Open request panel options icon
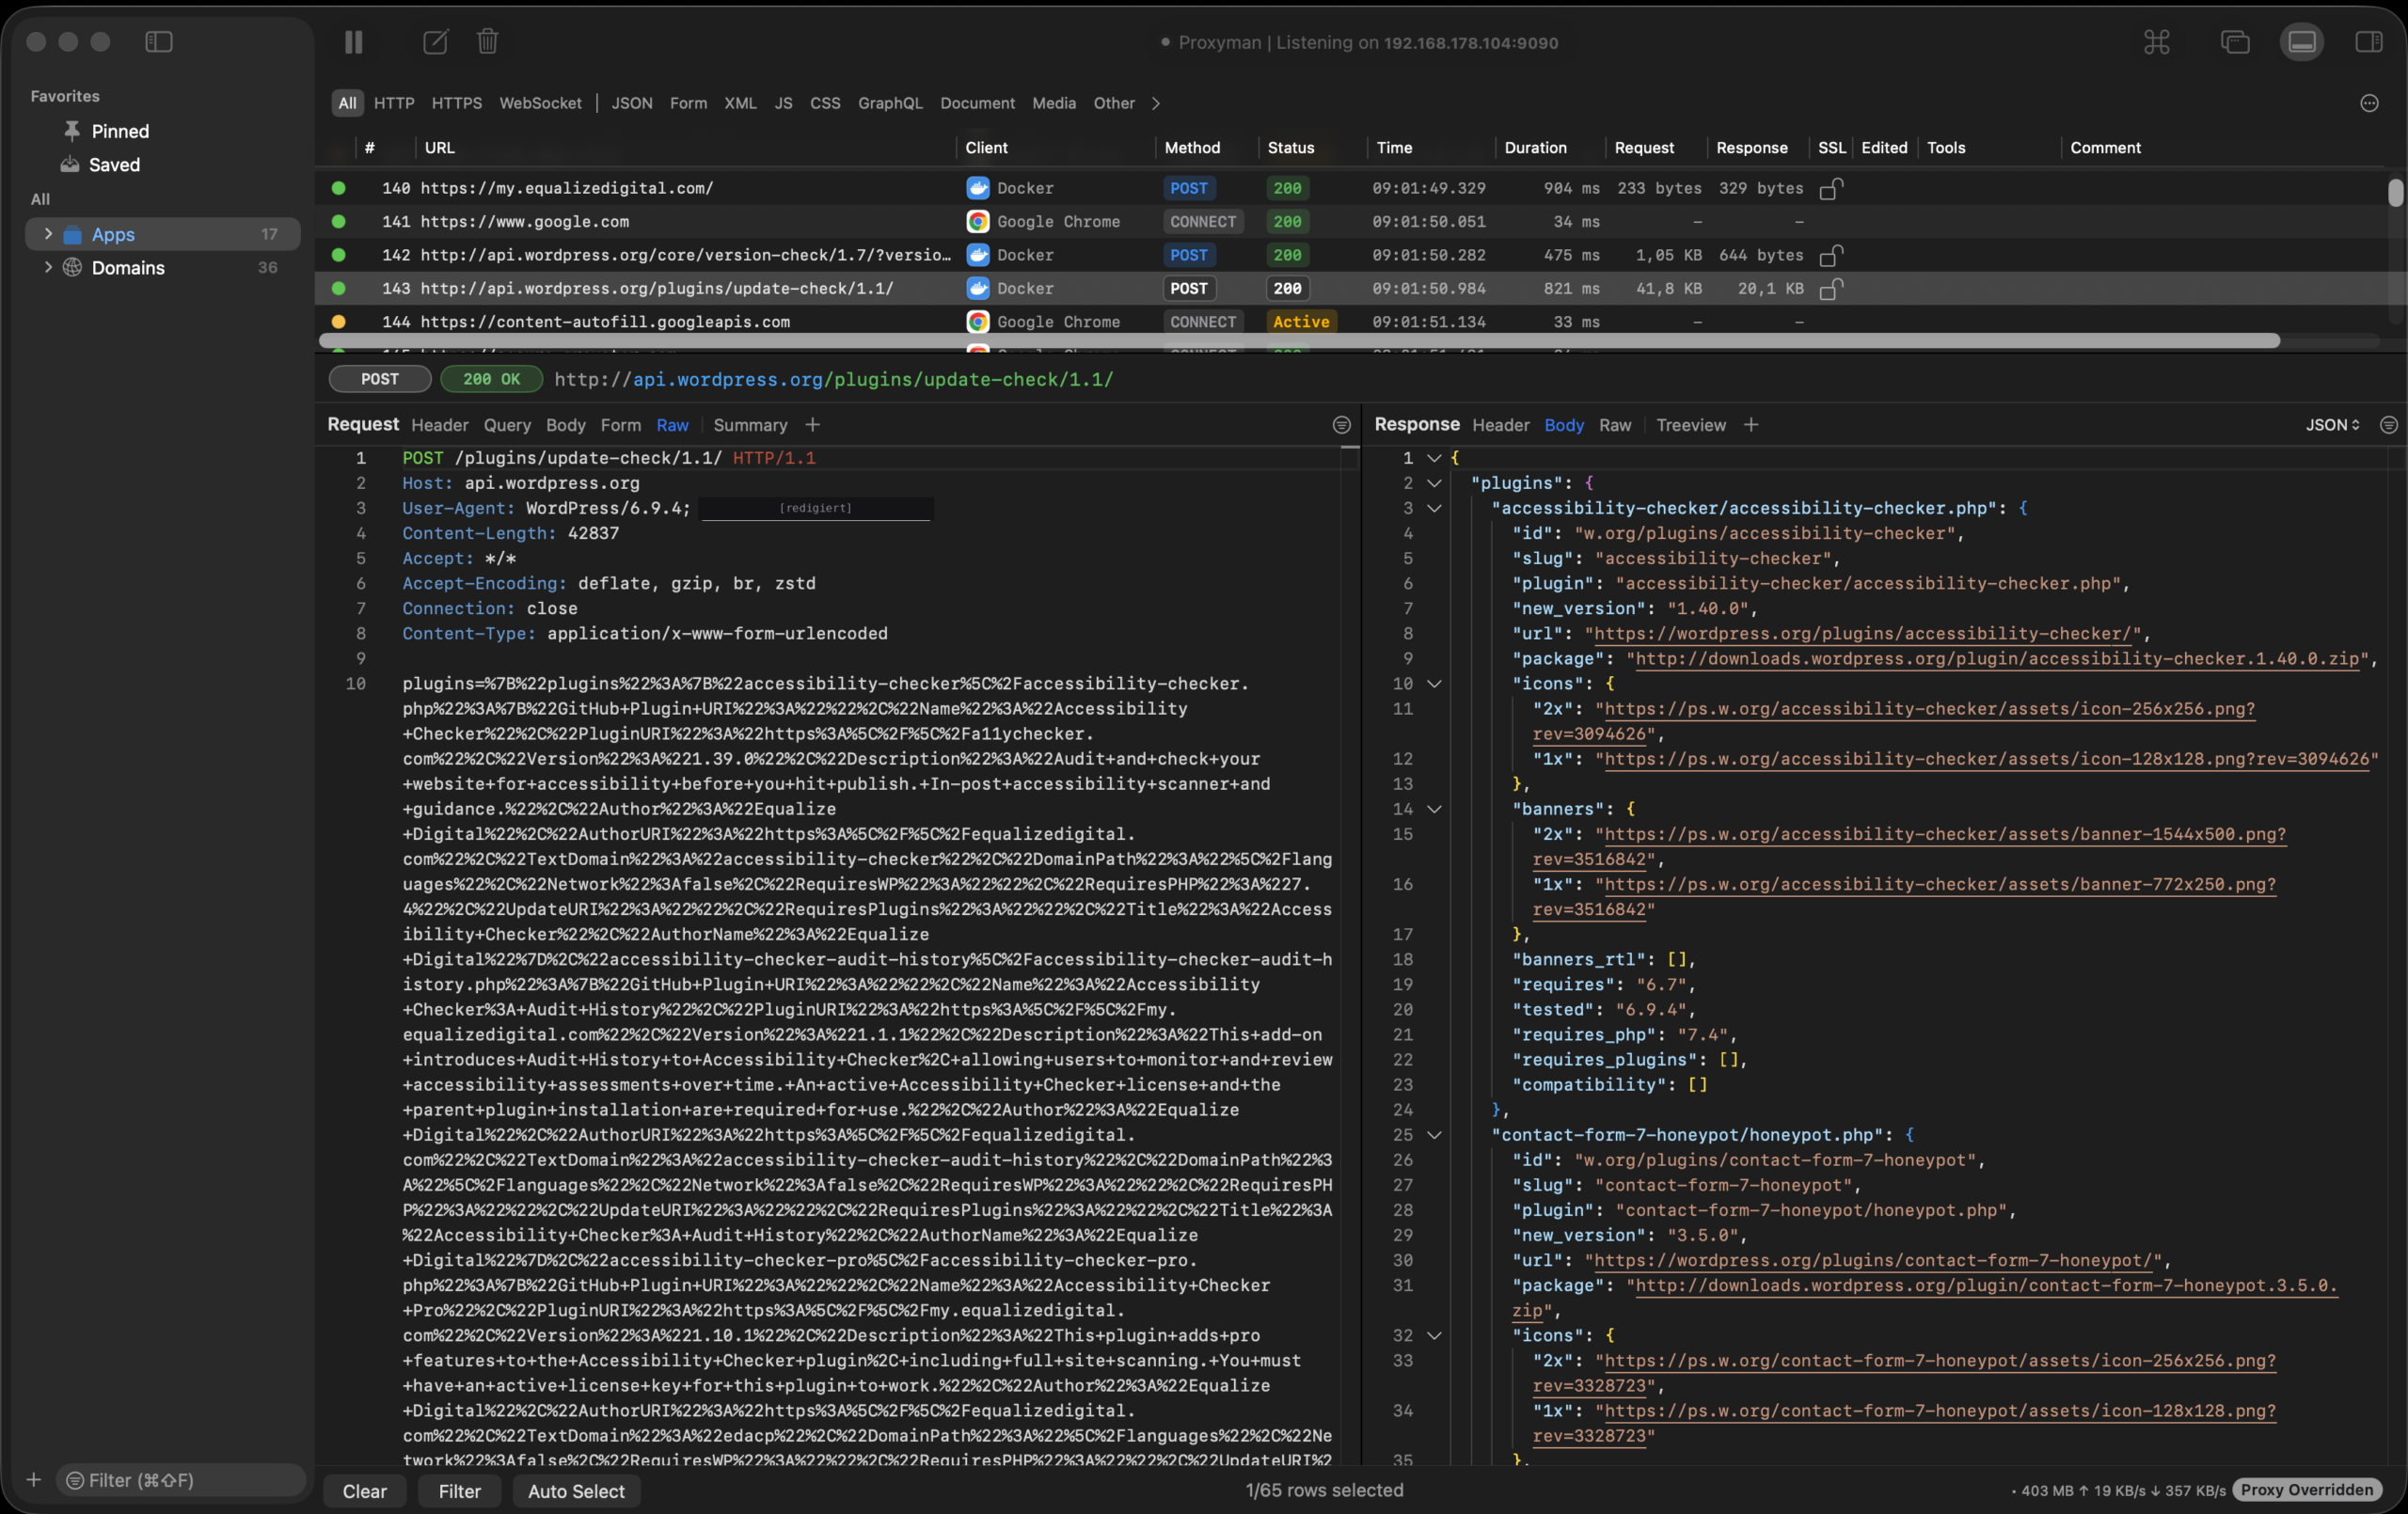 click(x=1342, y=425)
